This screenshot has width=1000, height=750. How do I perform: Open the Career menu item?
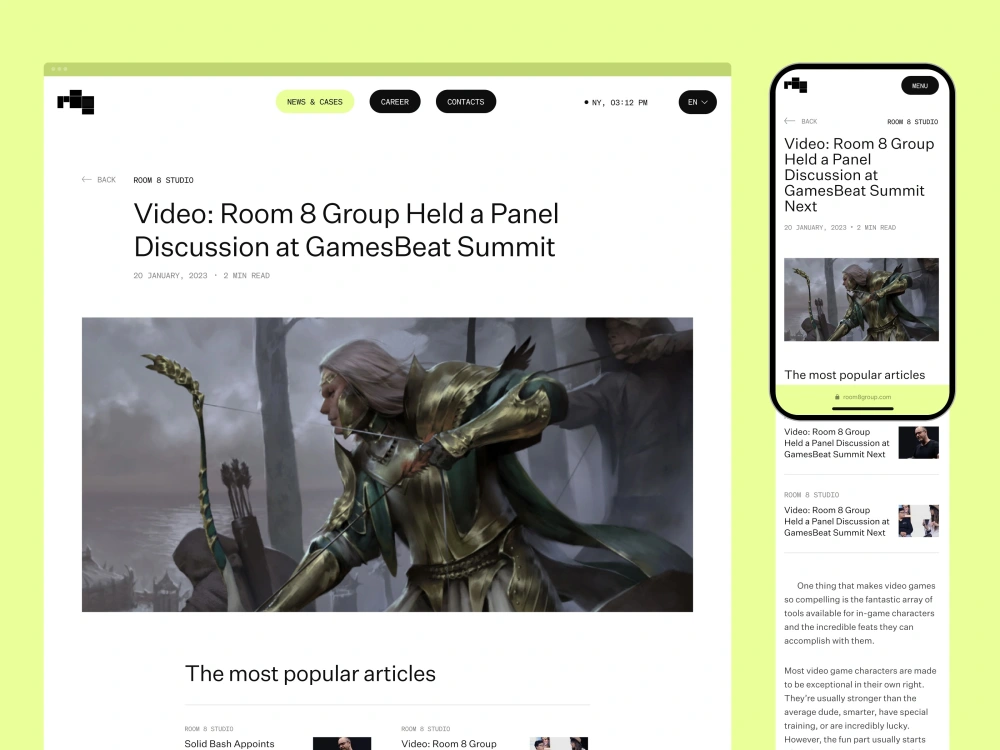[395, 102]
